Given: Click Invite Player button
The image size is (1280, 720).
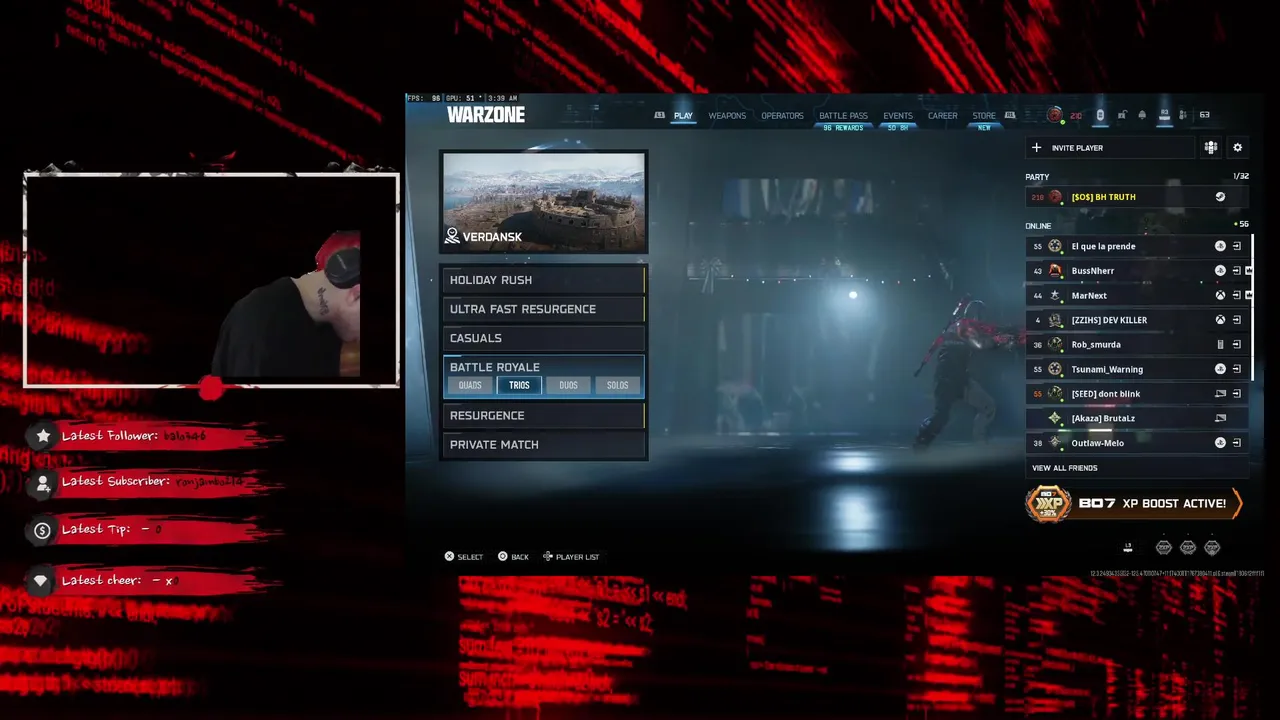Looking at the screenshot, I should point(1110,148).
